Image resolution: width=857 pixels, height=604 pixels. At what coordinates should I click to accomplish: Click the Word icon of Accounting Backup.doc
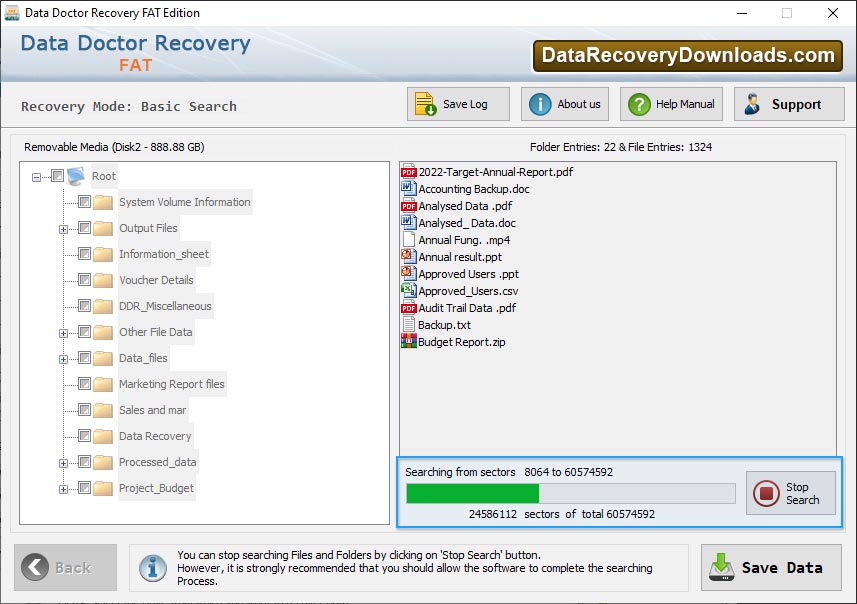click(409, 189)
